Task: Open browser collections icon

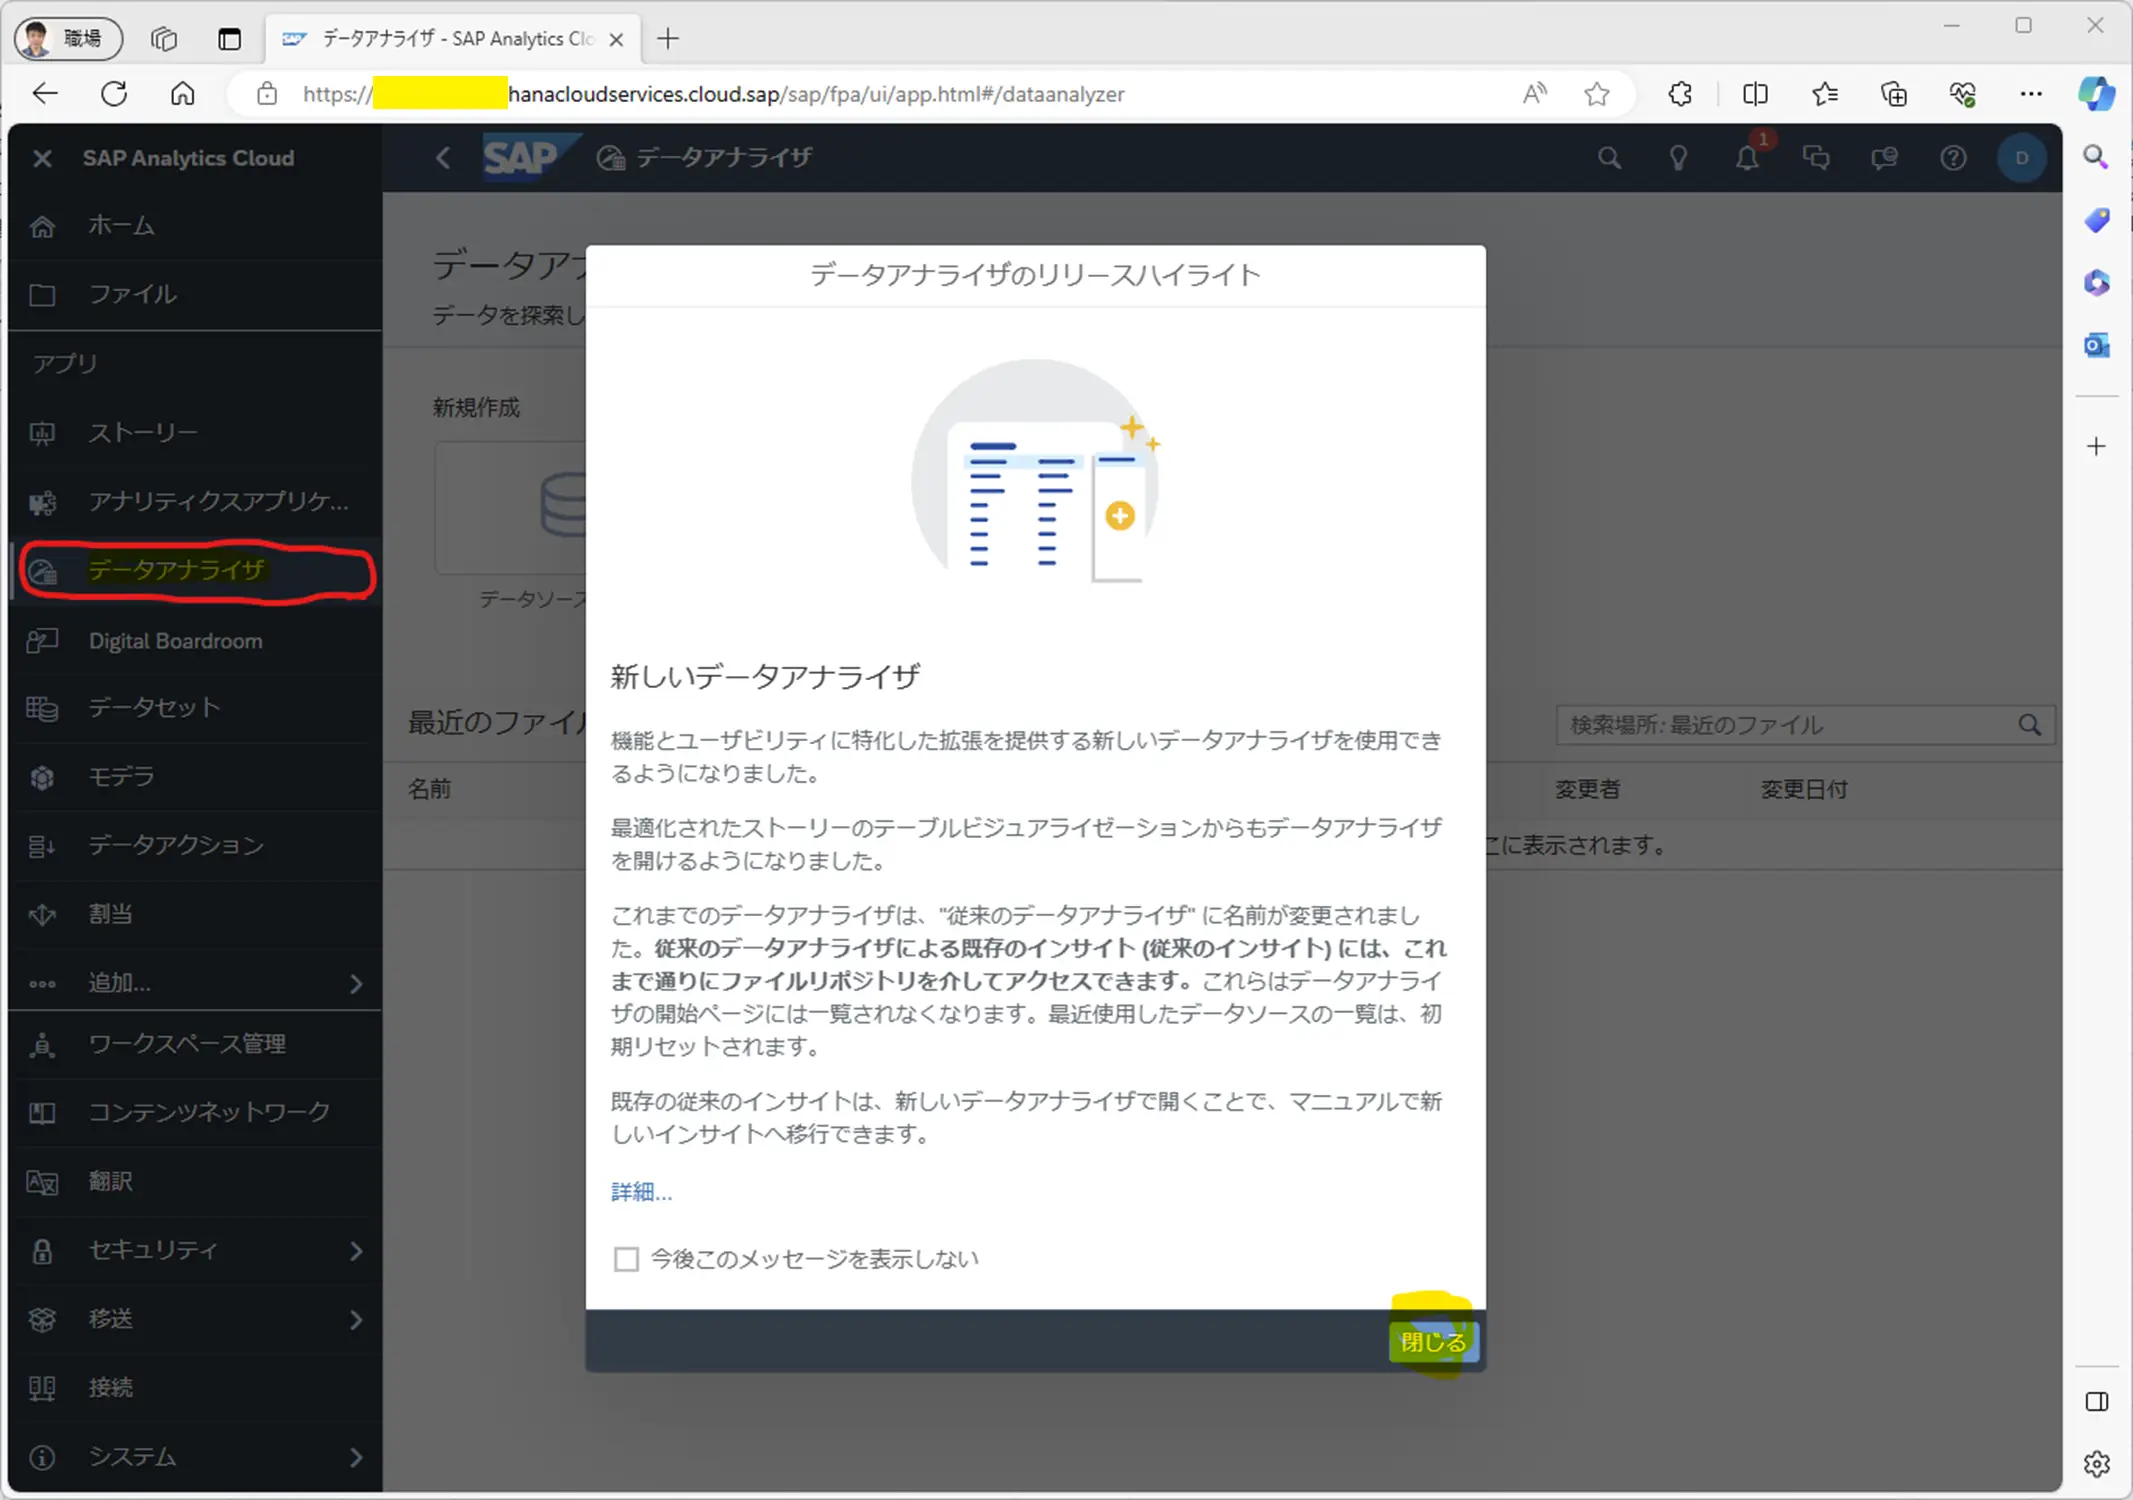Action: click(1894, 94)
